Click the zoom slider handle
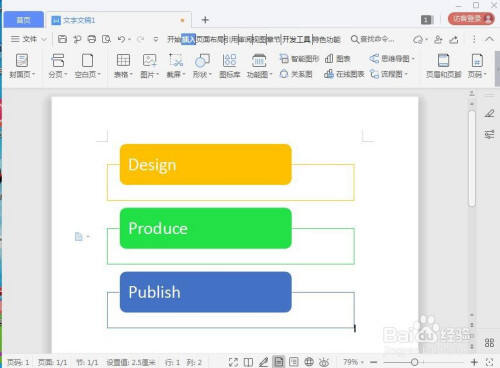Image resolution: width=500 pixels, height=368 pixels. (x=414, y=362)
